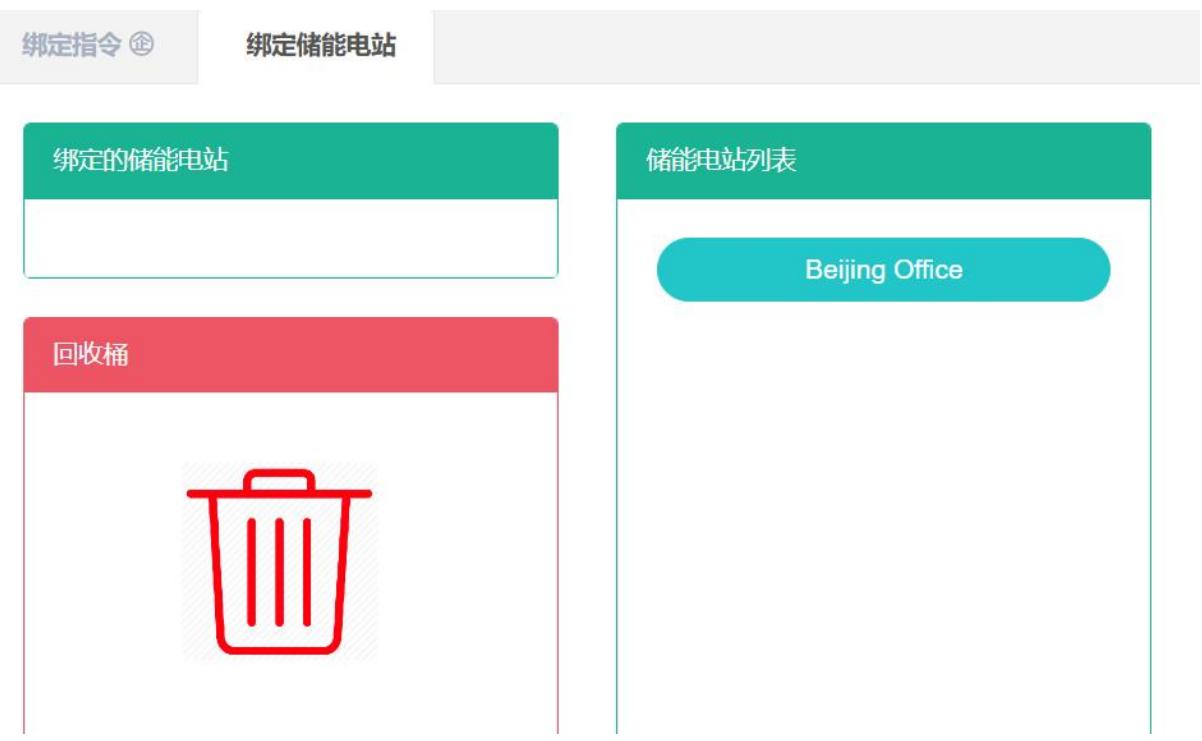Click the 回收桶 title text
The image size is (1202, 741).
click(x=91, y=355)
